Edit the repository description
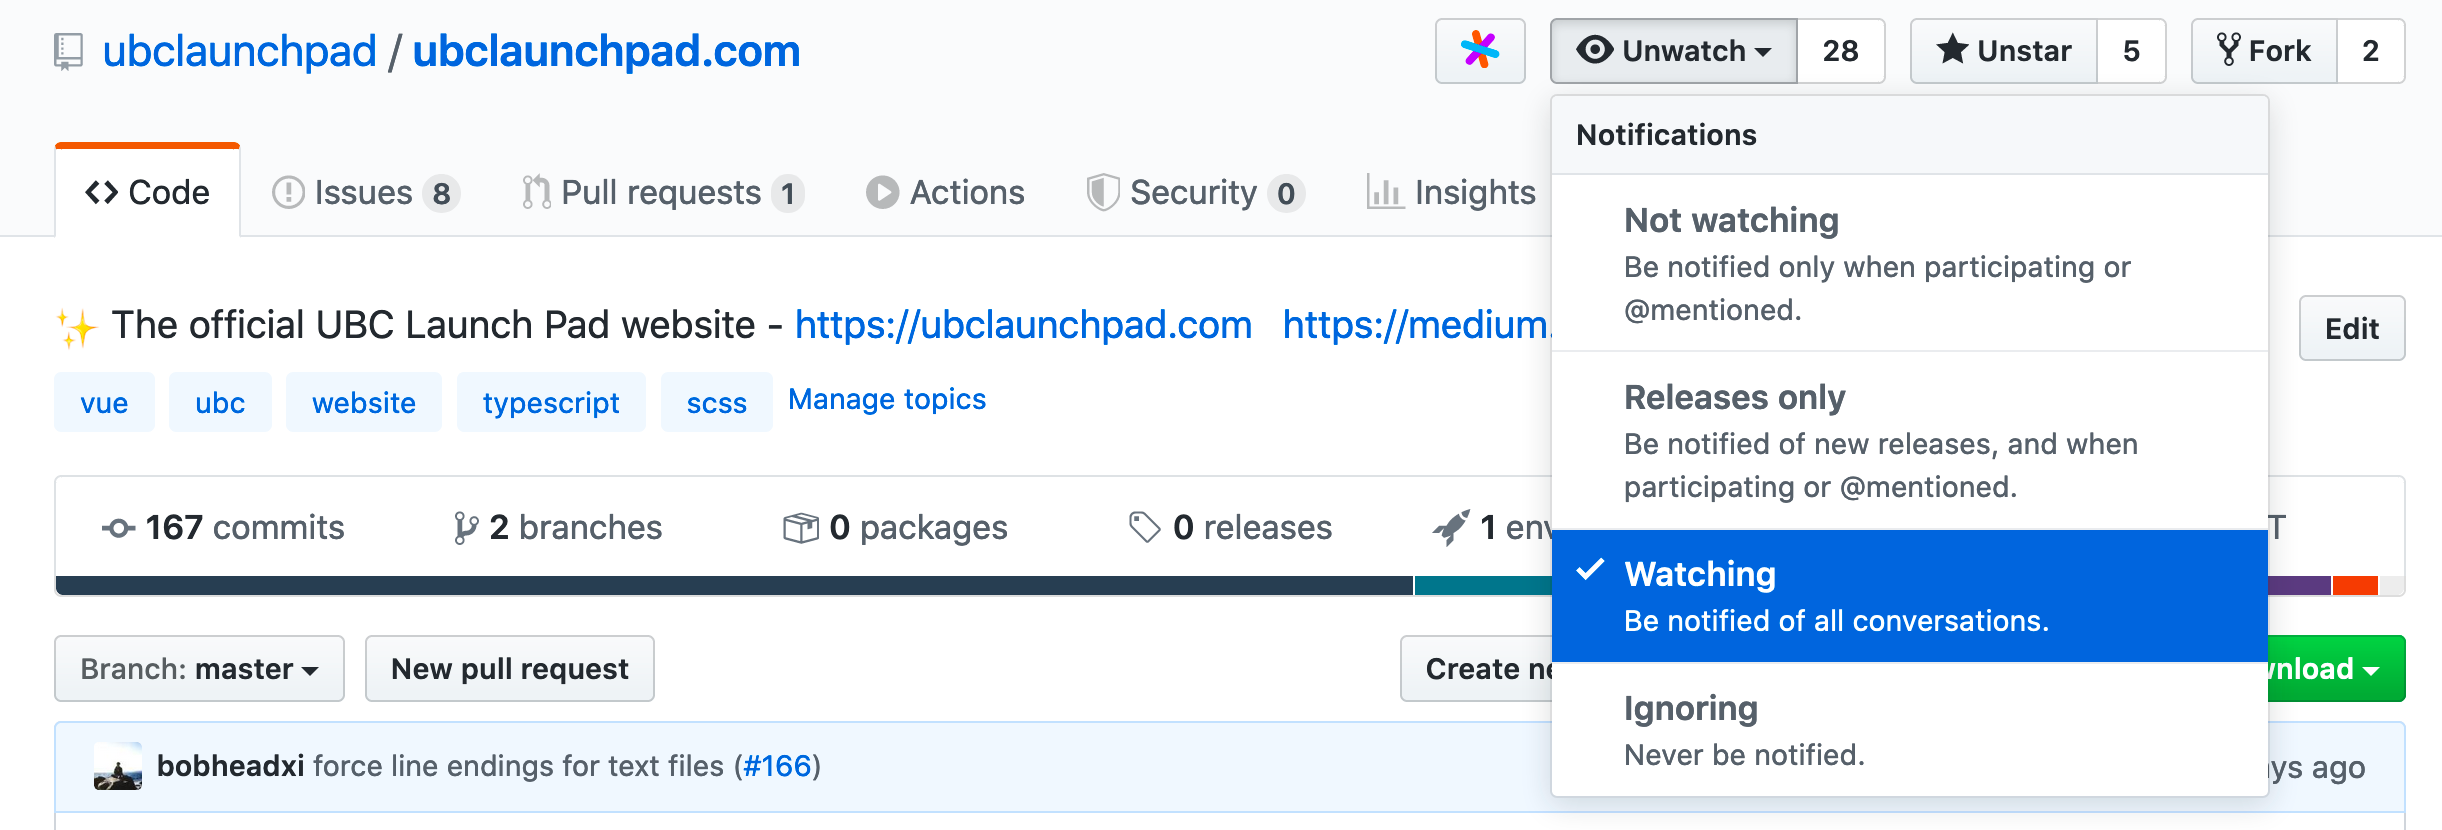 (2352, 328)
